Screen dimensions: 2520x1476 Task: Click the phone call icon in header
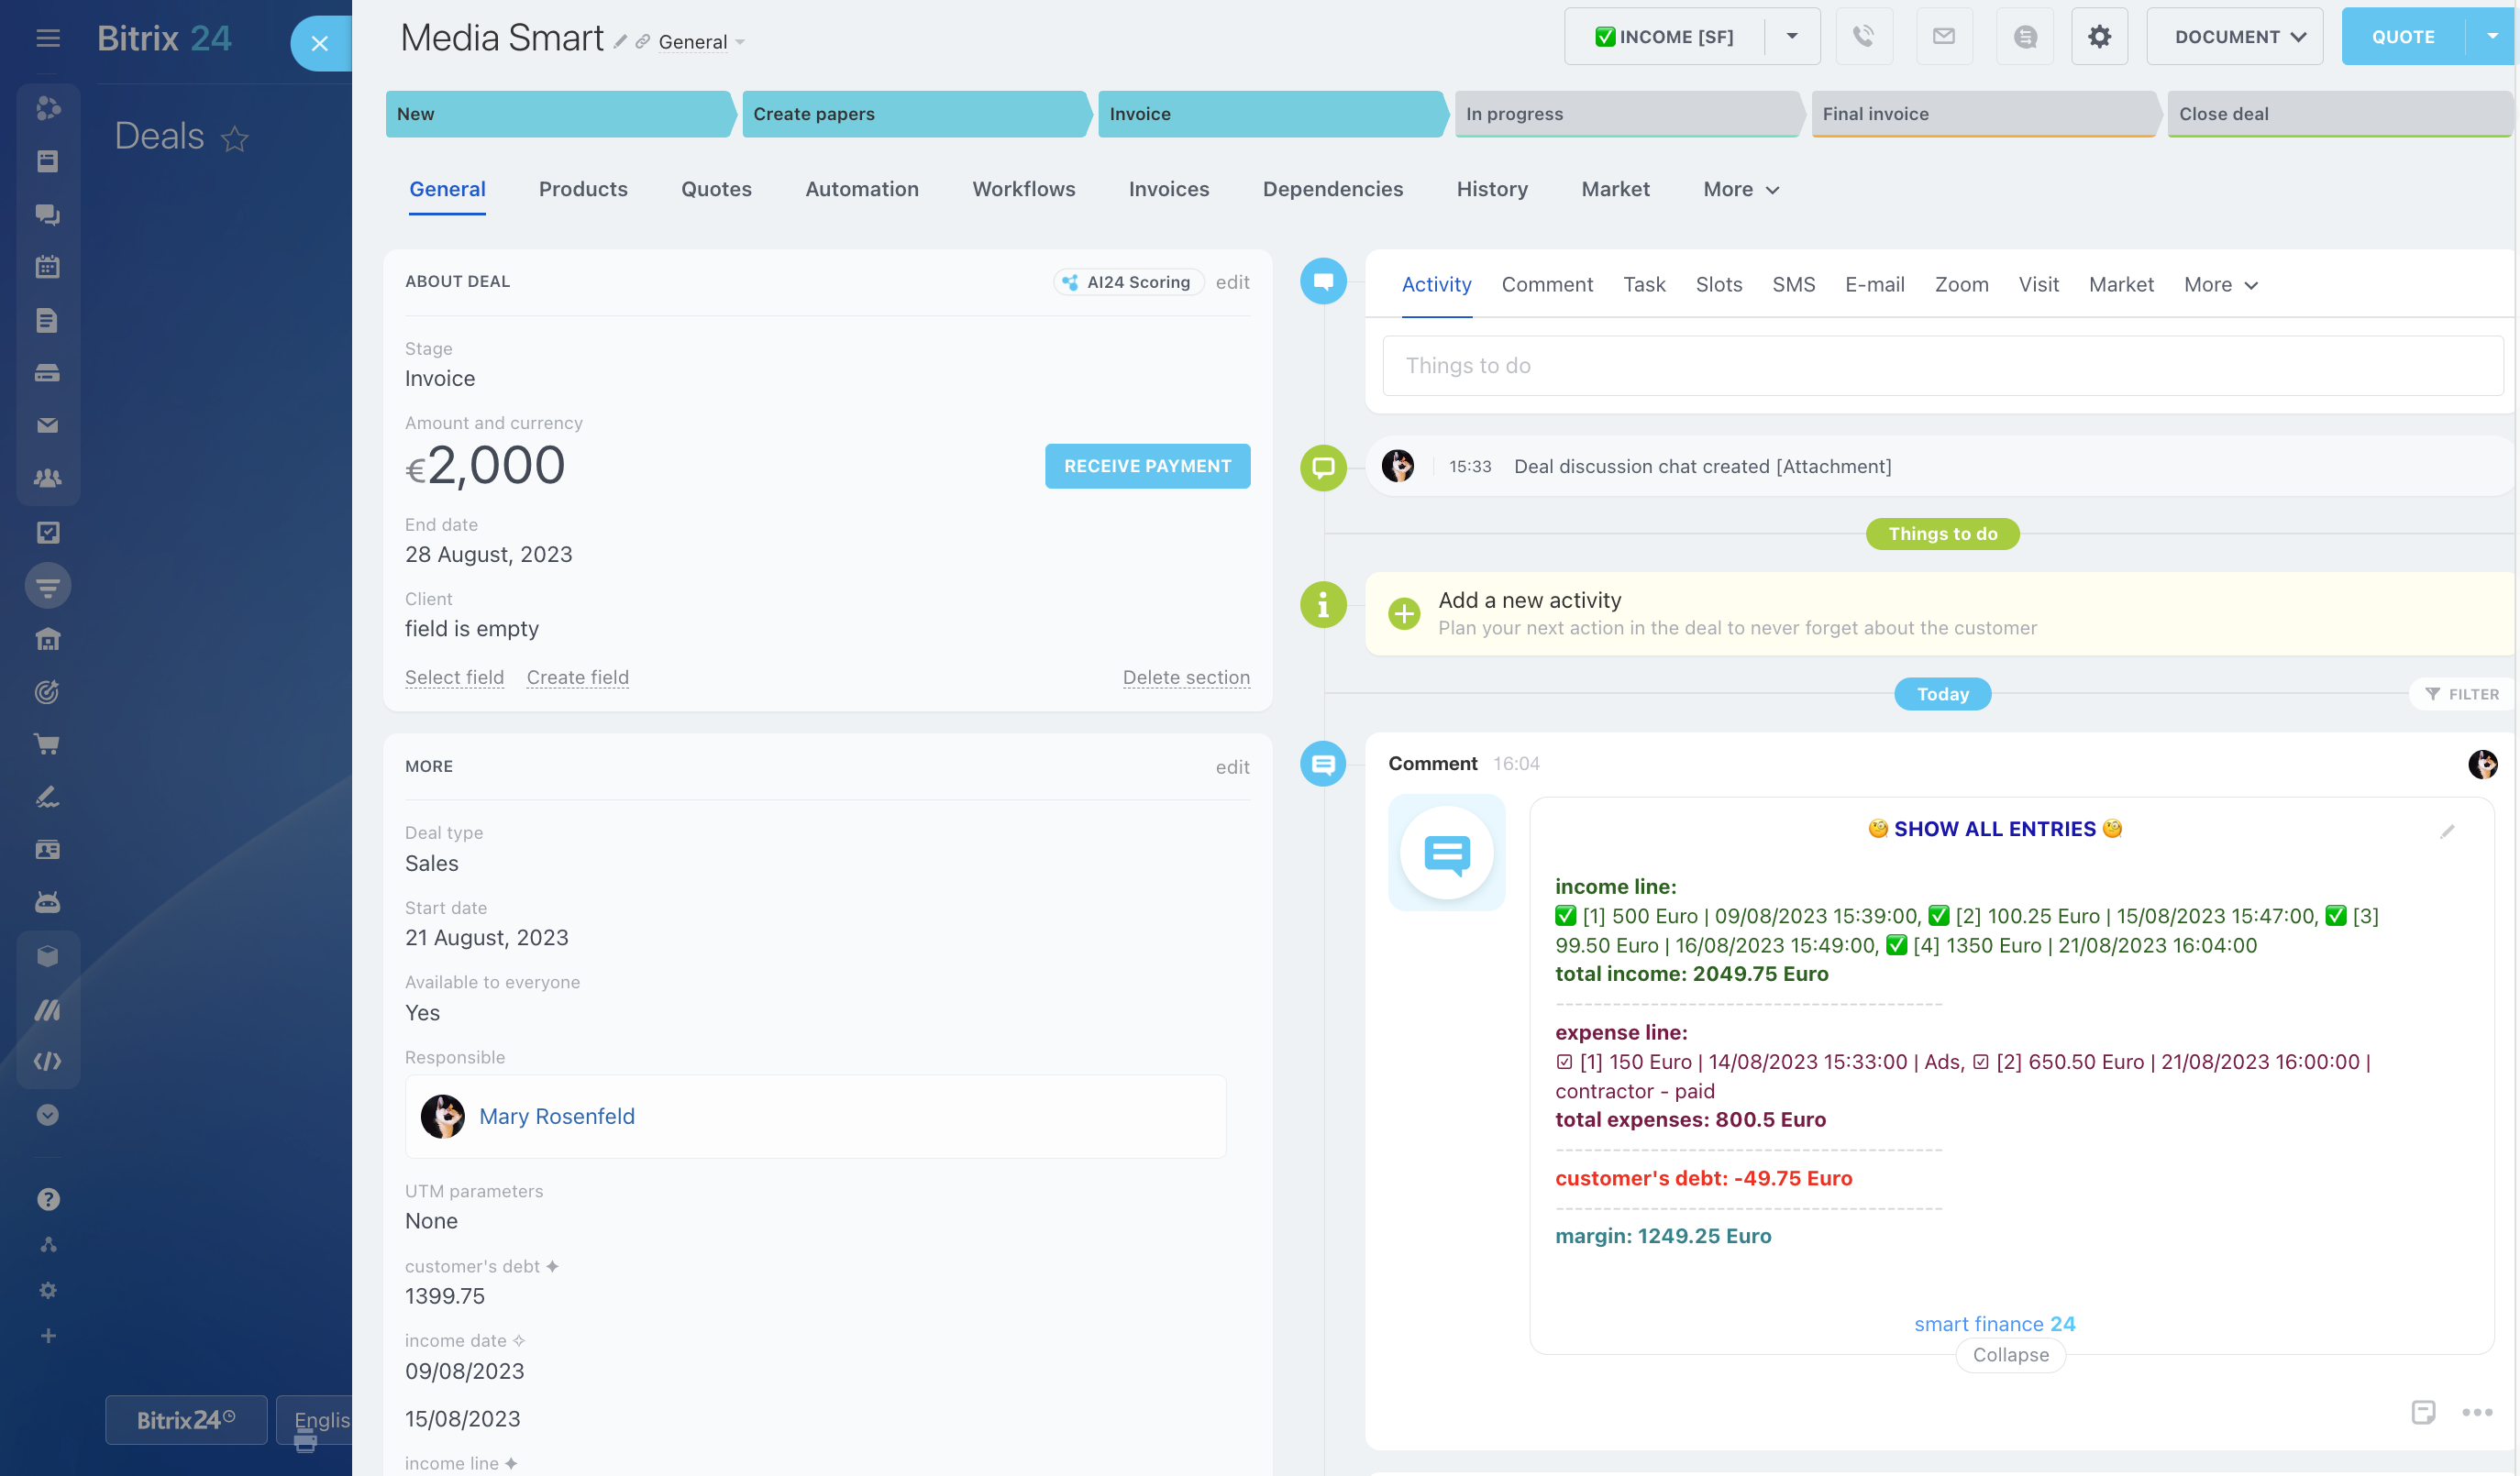1863,37
